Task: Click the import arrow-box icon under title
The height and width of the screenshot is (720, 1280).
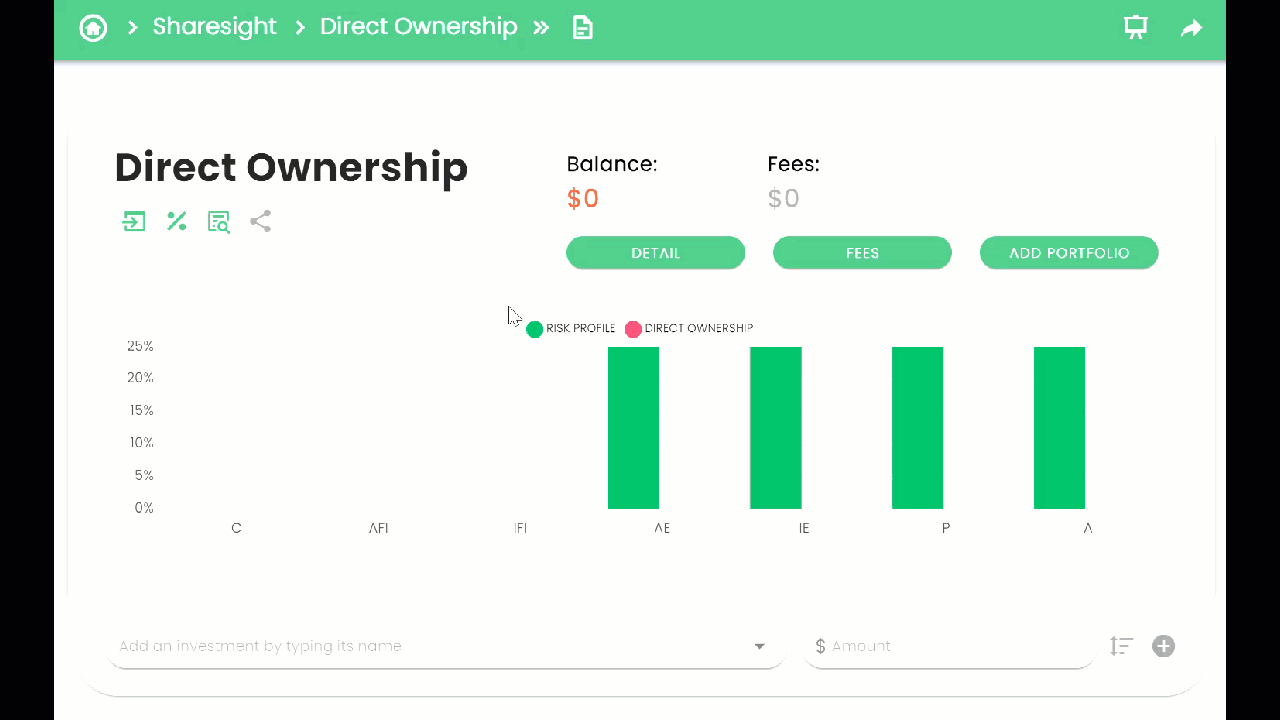Action: click(134, 222)
